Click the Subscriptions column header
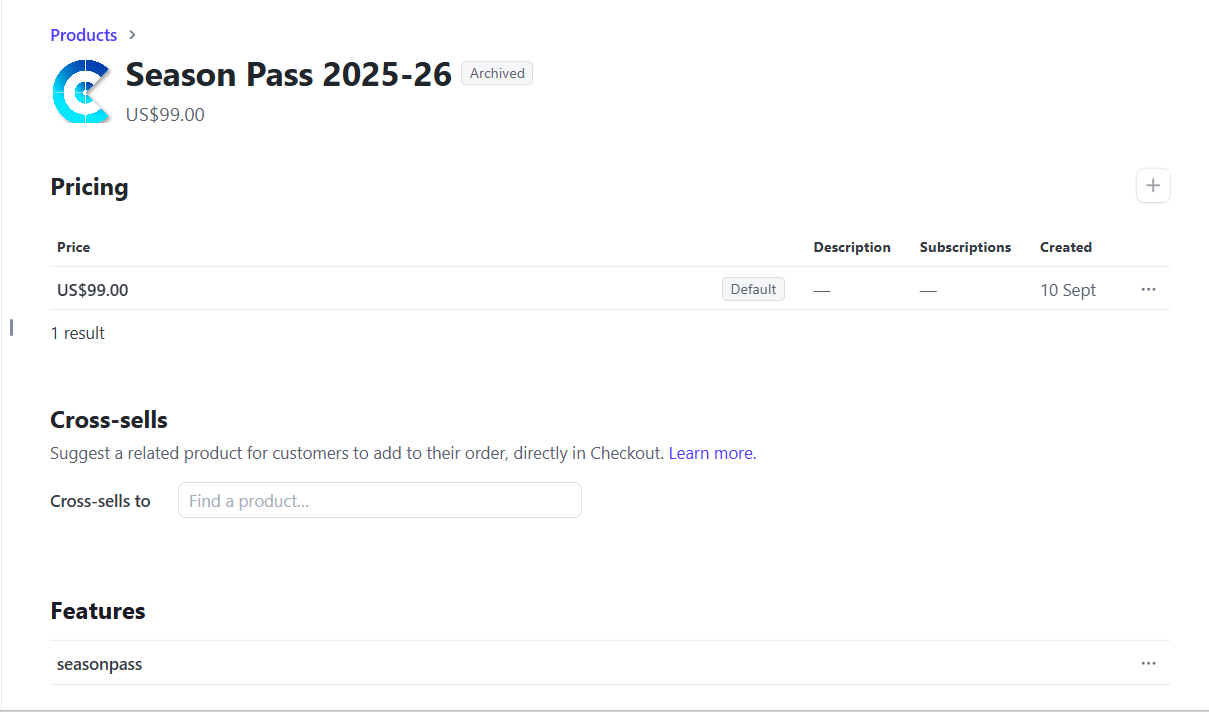The image size is (1209, 712). [x=965, y=247]
